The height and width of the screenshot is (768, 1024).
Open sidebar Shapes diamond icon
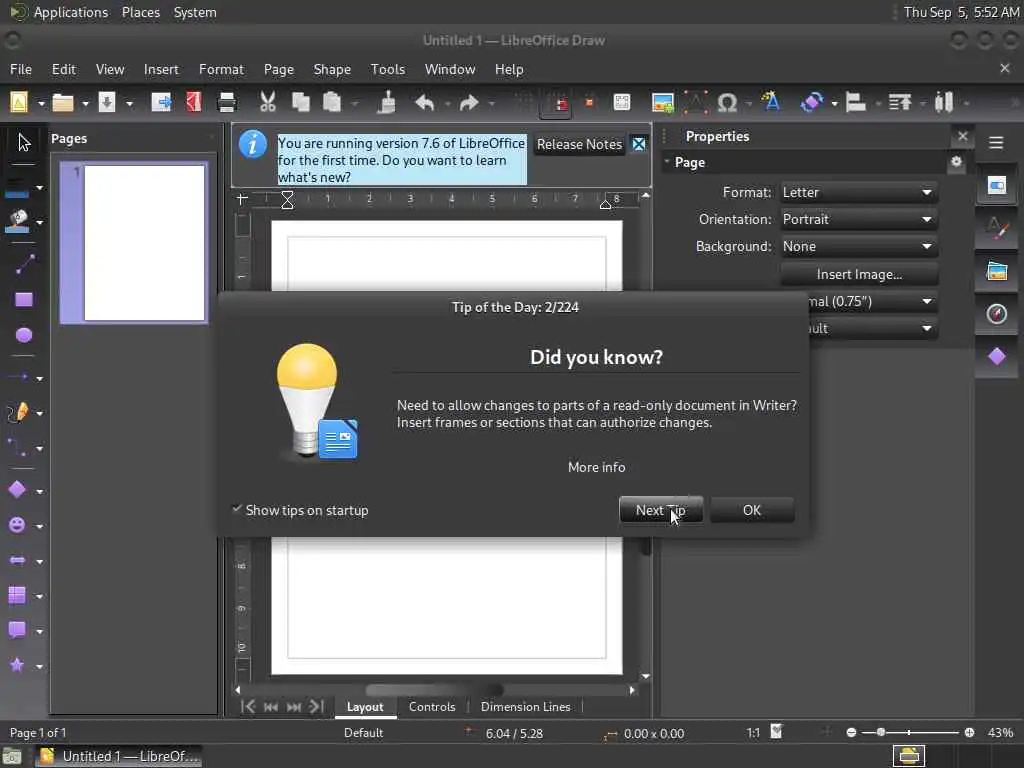click(x=997, y=357)
